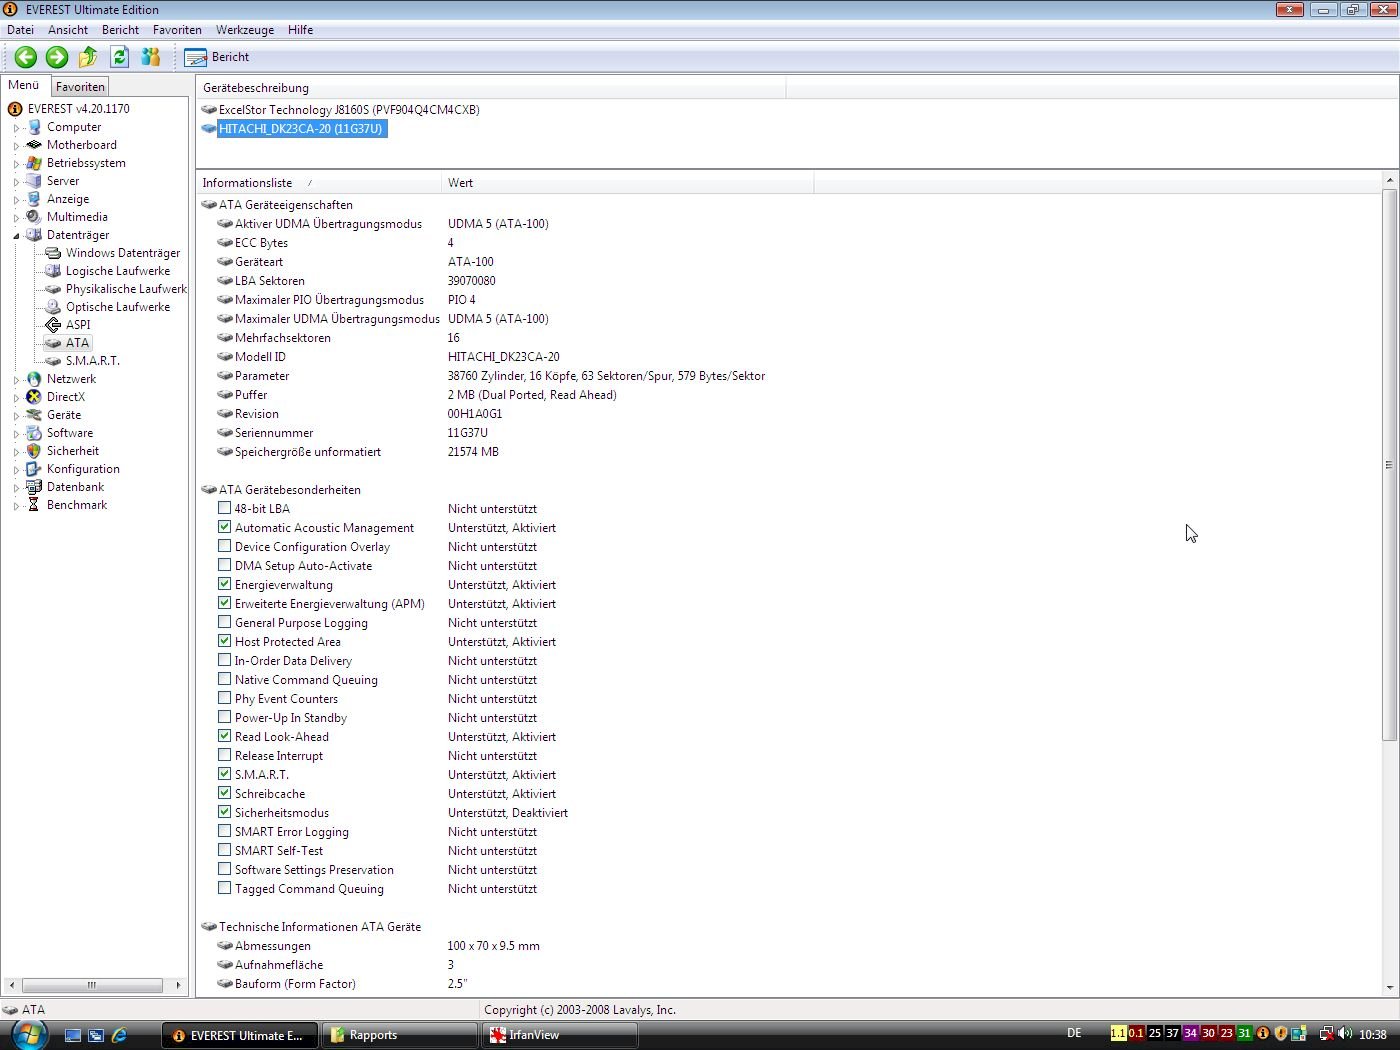Image resolution: width=1400 pixels, height=1050 pixels.
Task: Click the green Forward arrow toolbar icon
Action: pos(57,57)
